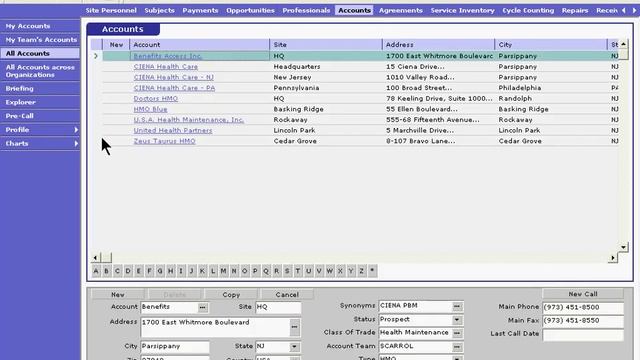Open Cycle Counting tab
Viewport: 640px width, 360px height.
click(528, 10)
